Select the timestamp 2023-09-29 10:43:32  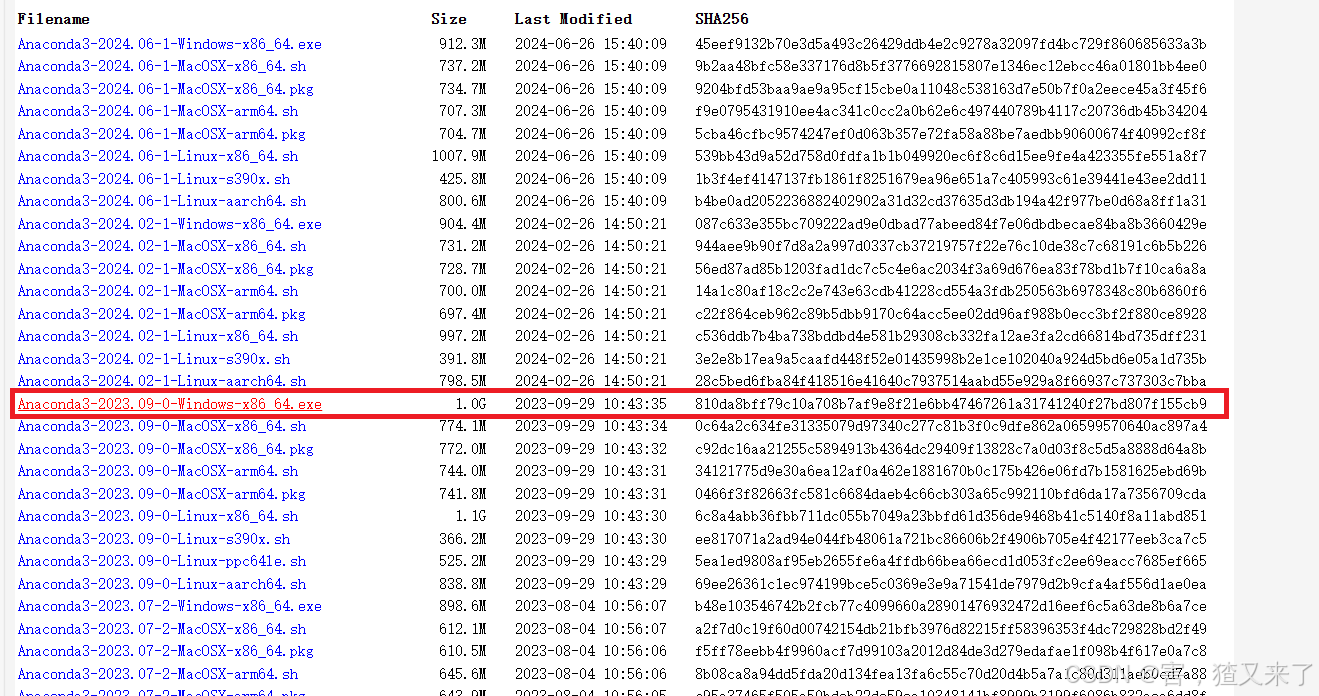pyautogui.click(x=590, y=449)
